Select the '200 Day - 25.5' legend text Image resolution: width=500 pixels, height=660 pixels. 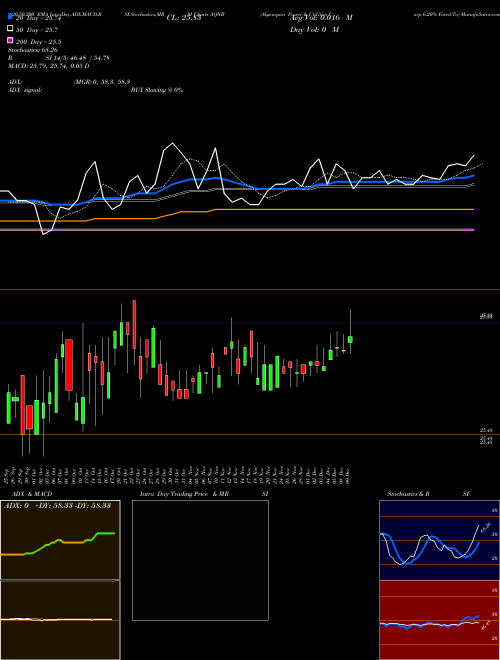[39, 42]
